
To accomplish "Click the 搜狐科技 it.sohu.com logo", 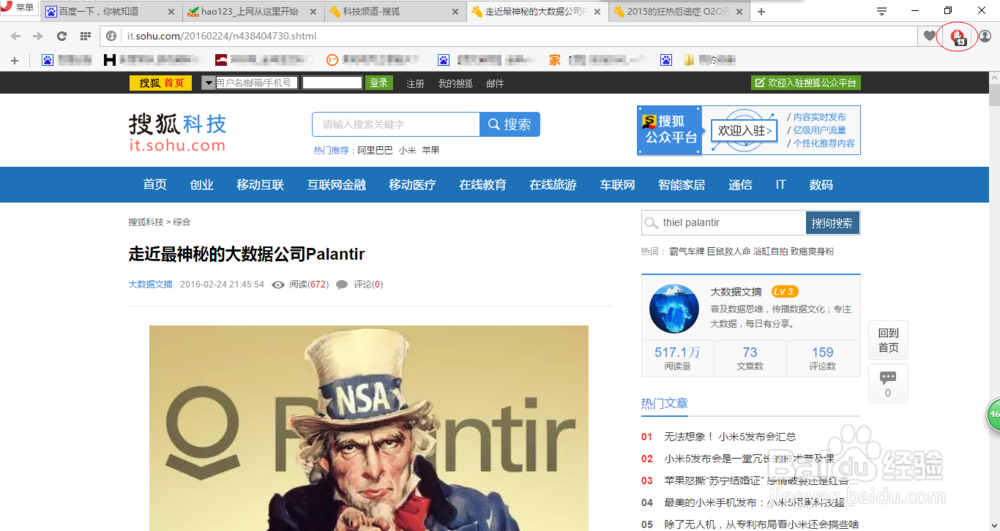I will click(x=177, y=133).
